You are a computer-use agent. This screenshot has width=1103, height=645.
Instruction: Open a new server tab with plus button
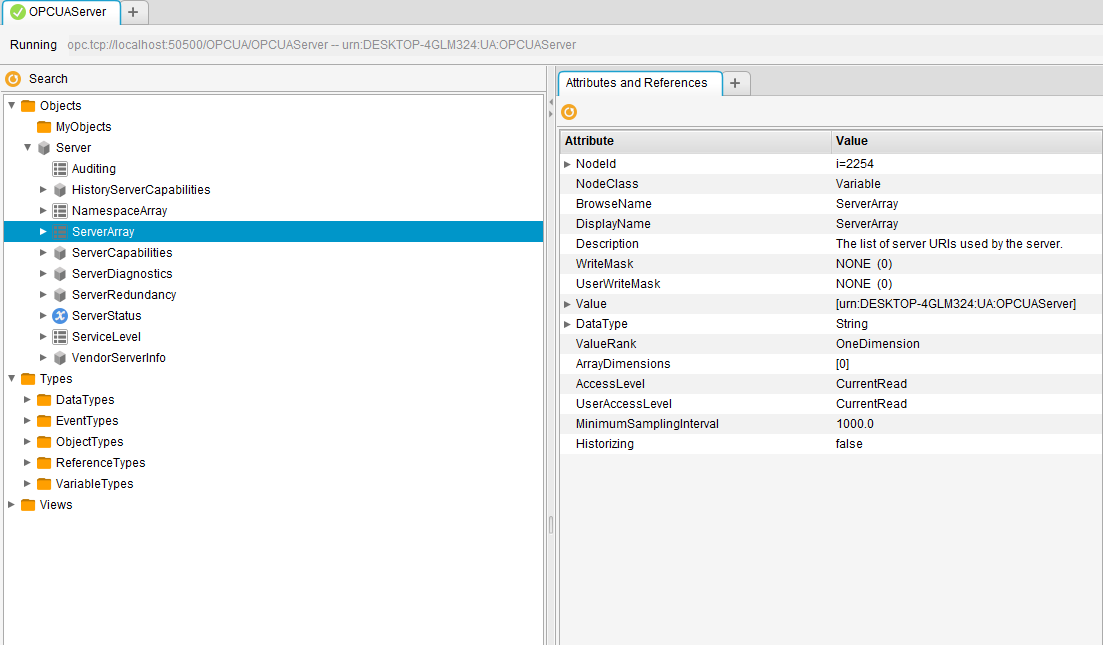(x=133, y=14)
